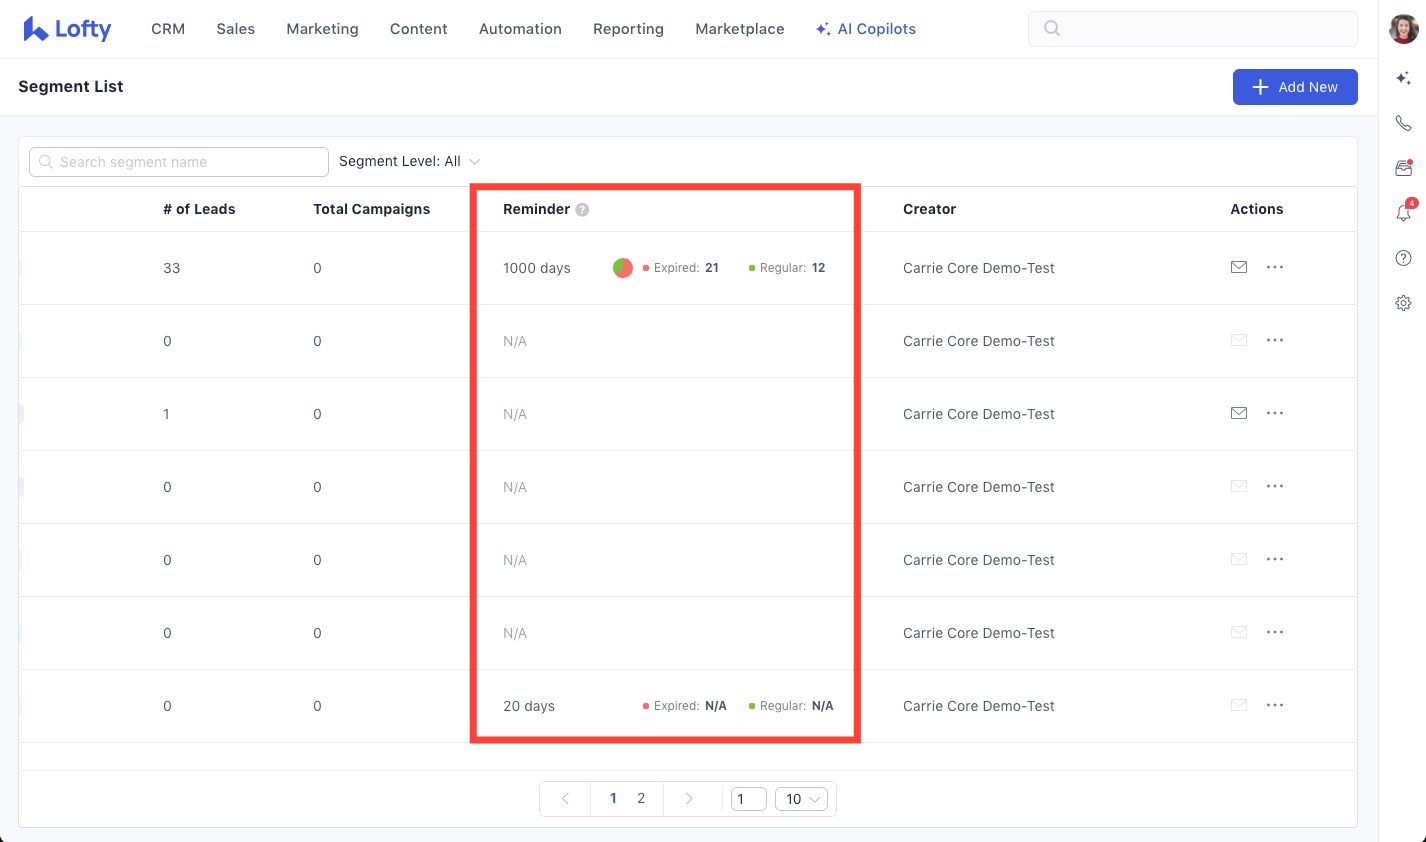Open the AI Copilots menu
Screen dimensions: 1426x842
pos(866,29)
